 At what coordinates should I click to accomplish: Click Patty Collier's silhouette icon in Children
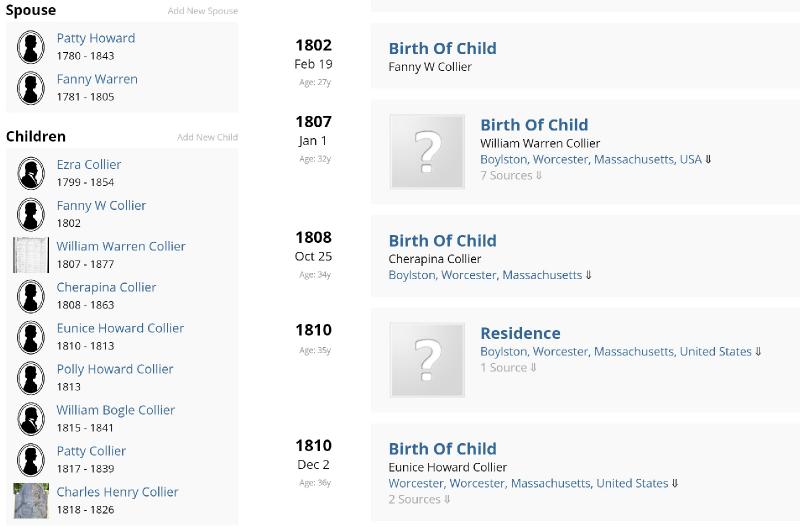pyautogui.click(x=31, y=460)
